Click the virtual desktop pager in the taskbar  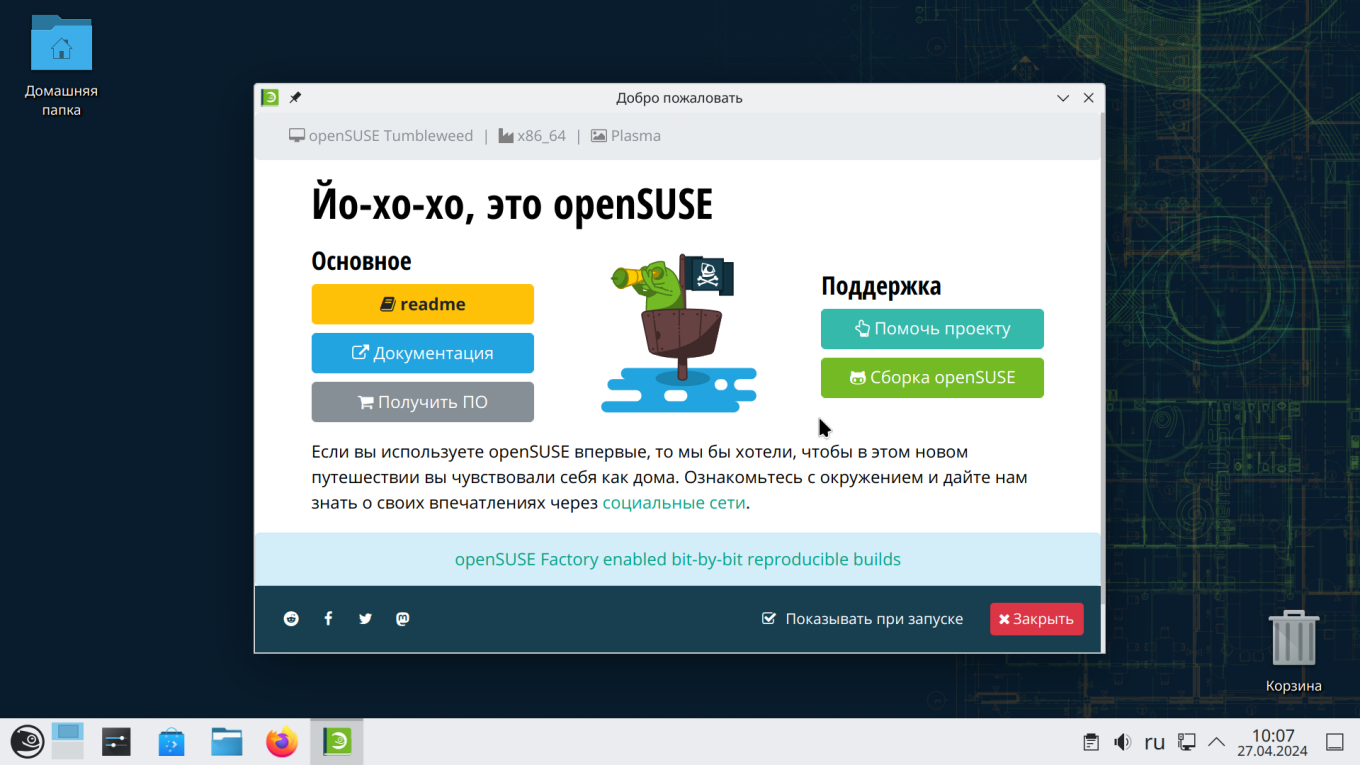[x=68, y=741]
